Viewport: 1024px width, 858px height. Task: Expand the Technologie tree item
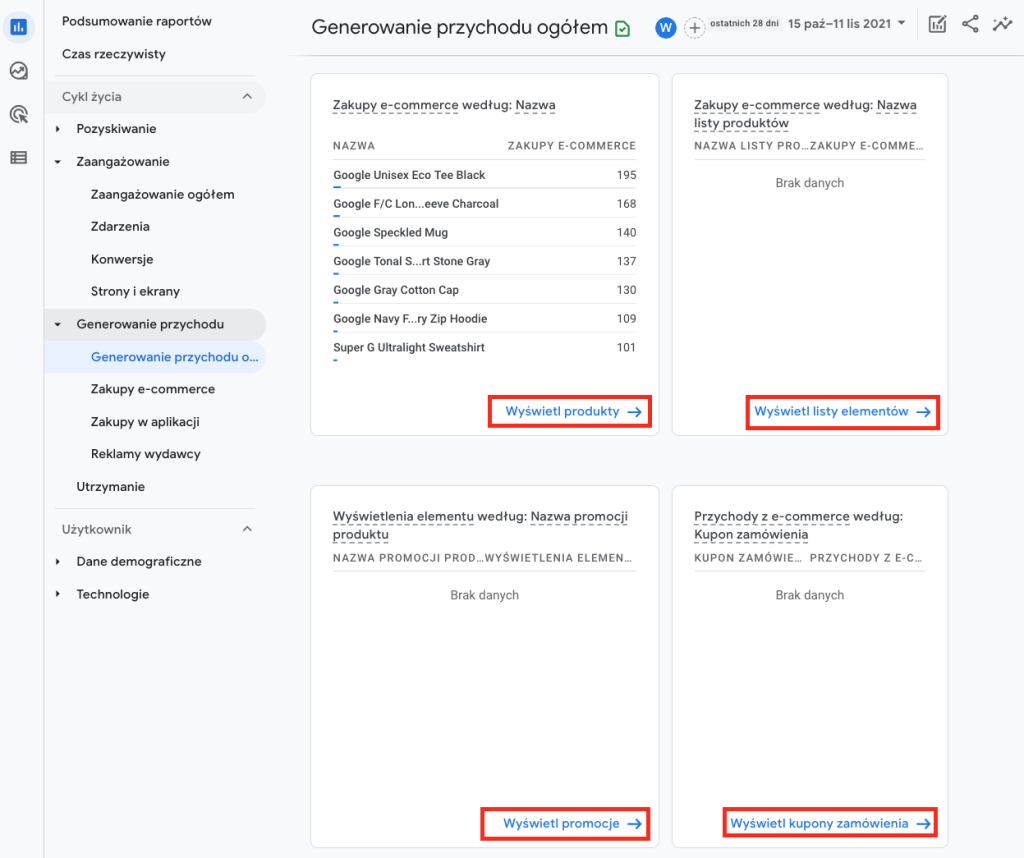[x=58, y=595]
